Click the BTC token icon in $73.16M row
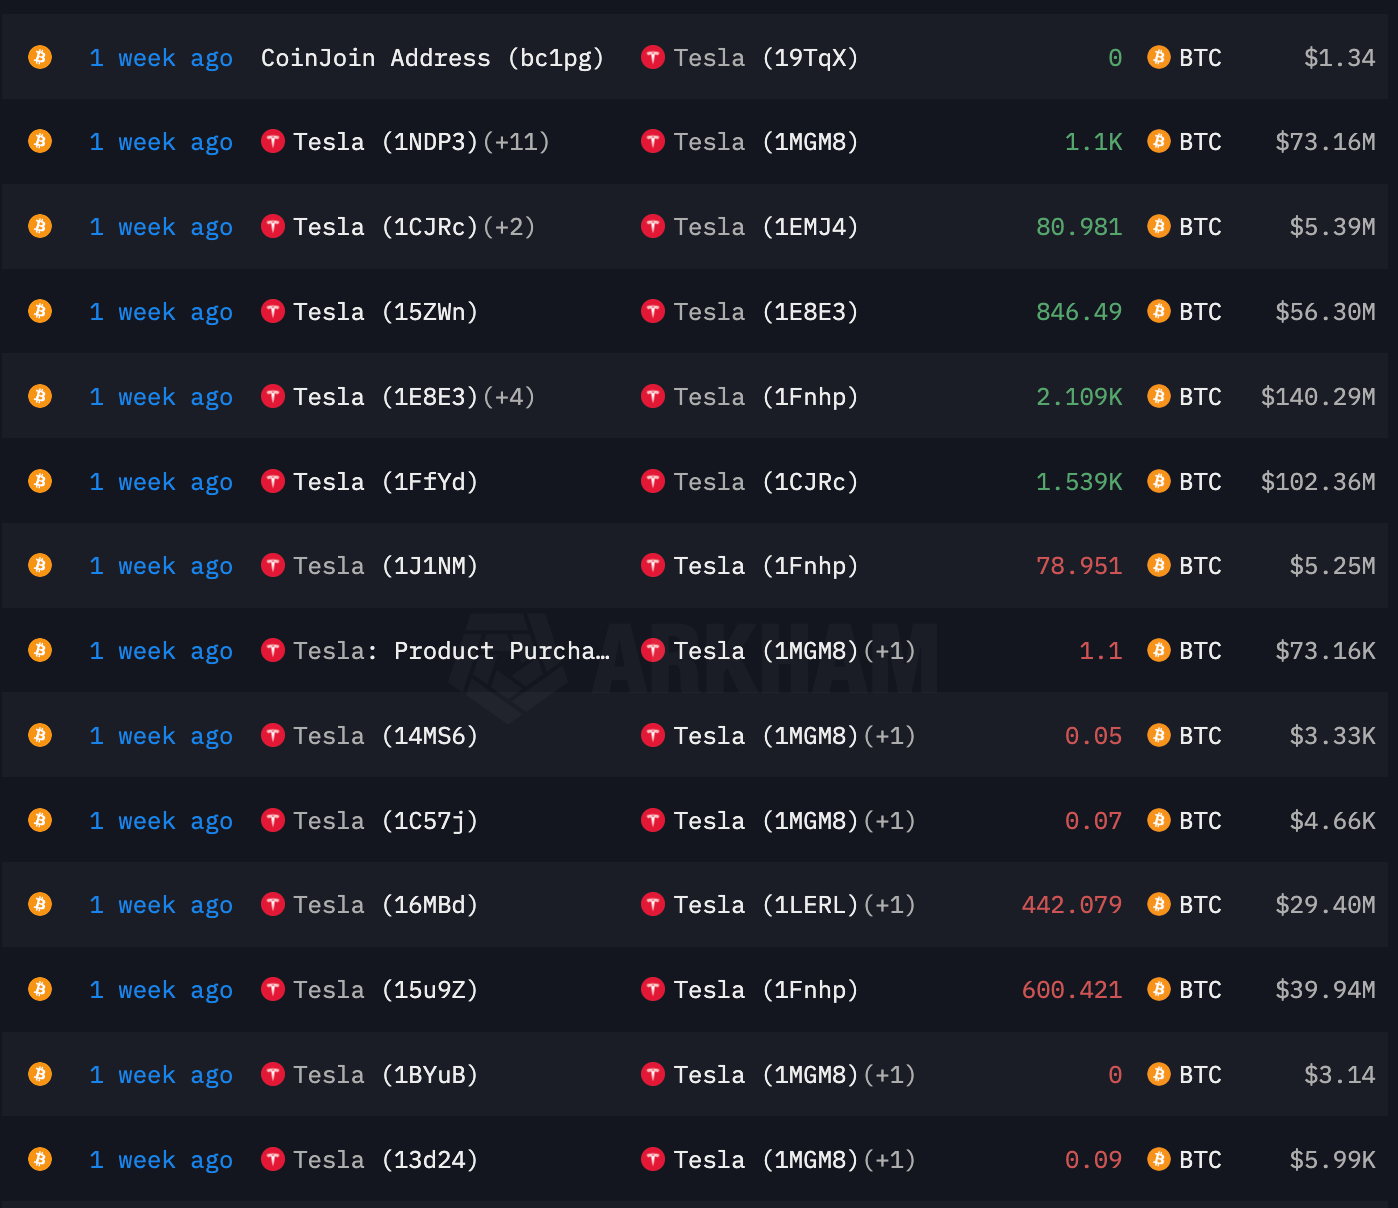Image resolution: width=1398 pixels, height=1208 pixels. 1158,141
